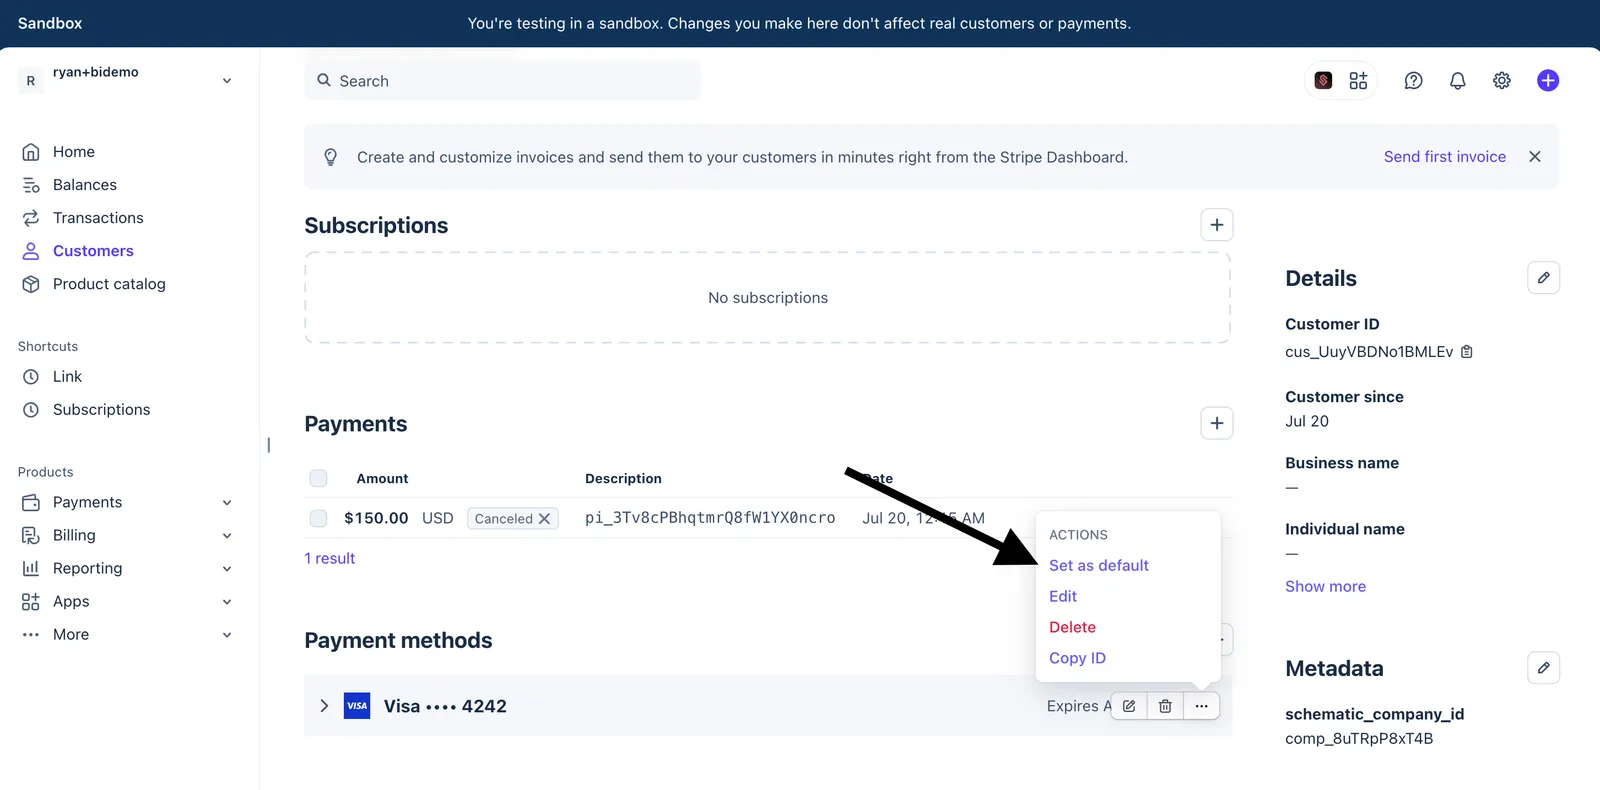Add a new subscription with plus button
Viewport: 1600px width, 790px height.
(1217, 225)
